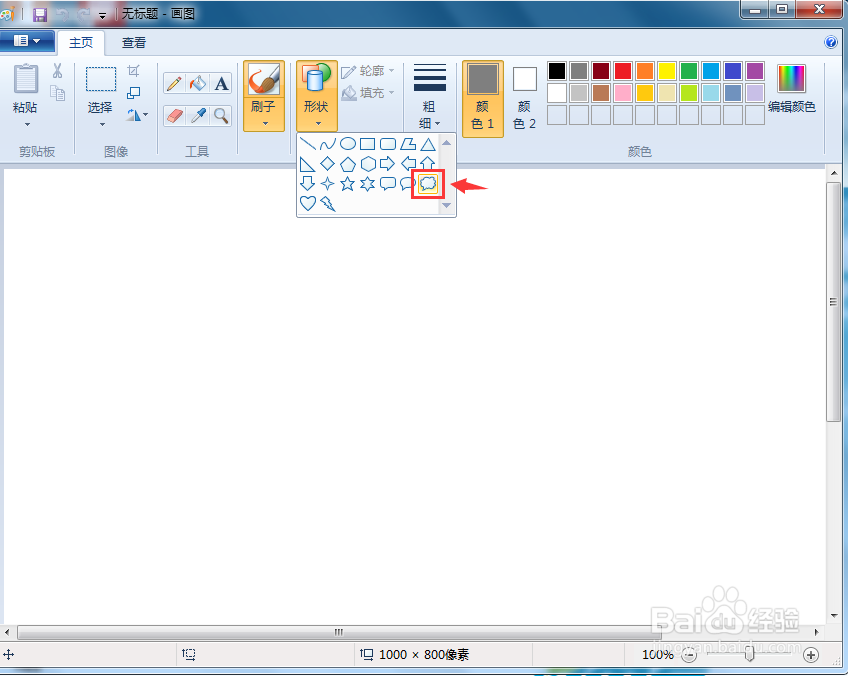Switch to the View (查看) tab
Screen dimensions: 848x676
tap(134, 43)
